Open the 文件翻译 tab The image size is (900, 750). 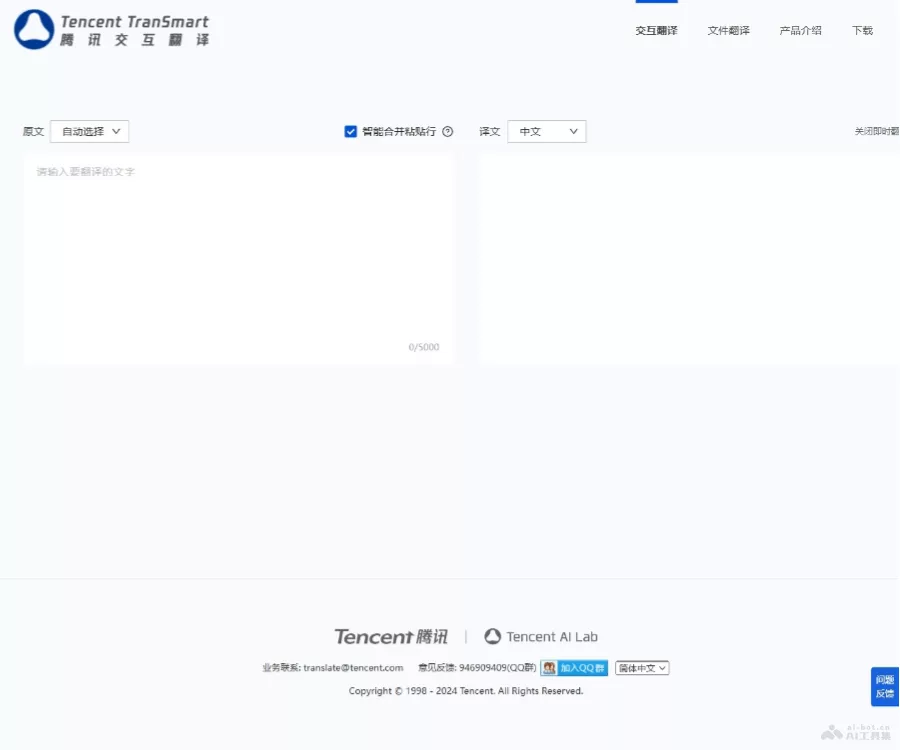tap(728, 30)
